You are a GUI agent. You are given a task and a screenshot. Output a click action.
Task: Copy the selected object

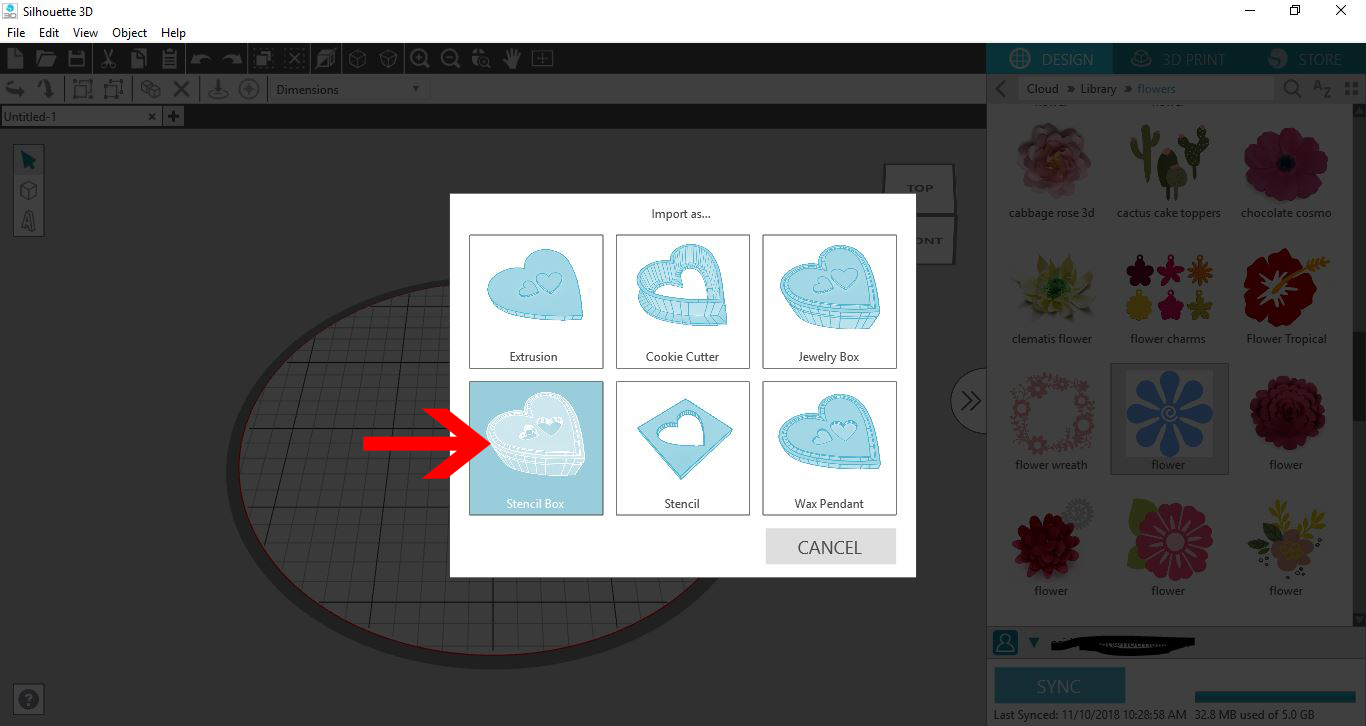tap(138, 59)
